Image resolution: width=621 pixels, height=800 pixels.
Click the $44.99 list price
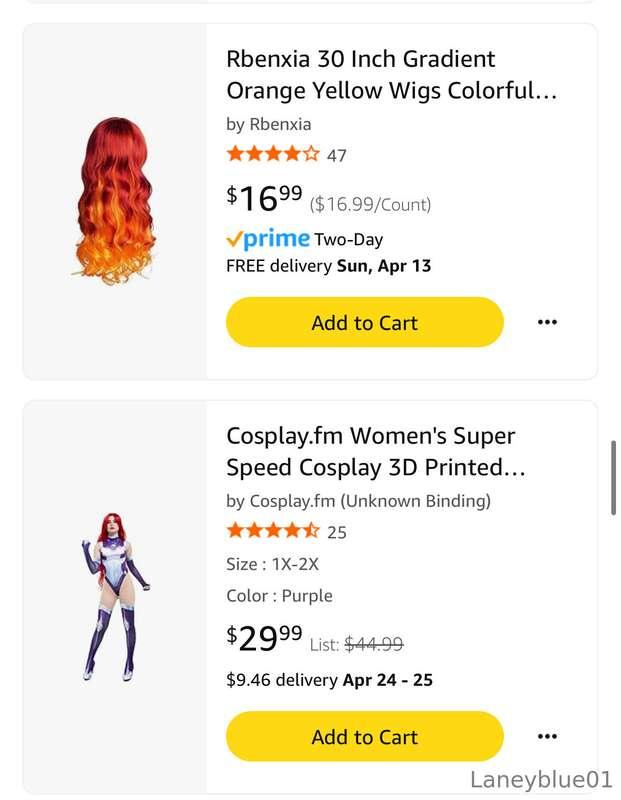pyautogui.click(x=373, y=644)
